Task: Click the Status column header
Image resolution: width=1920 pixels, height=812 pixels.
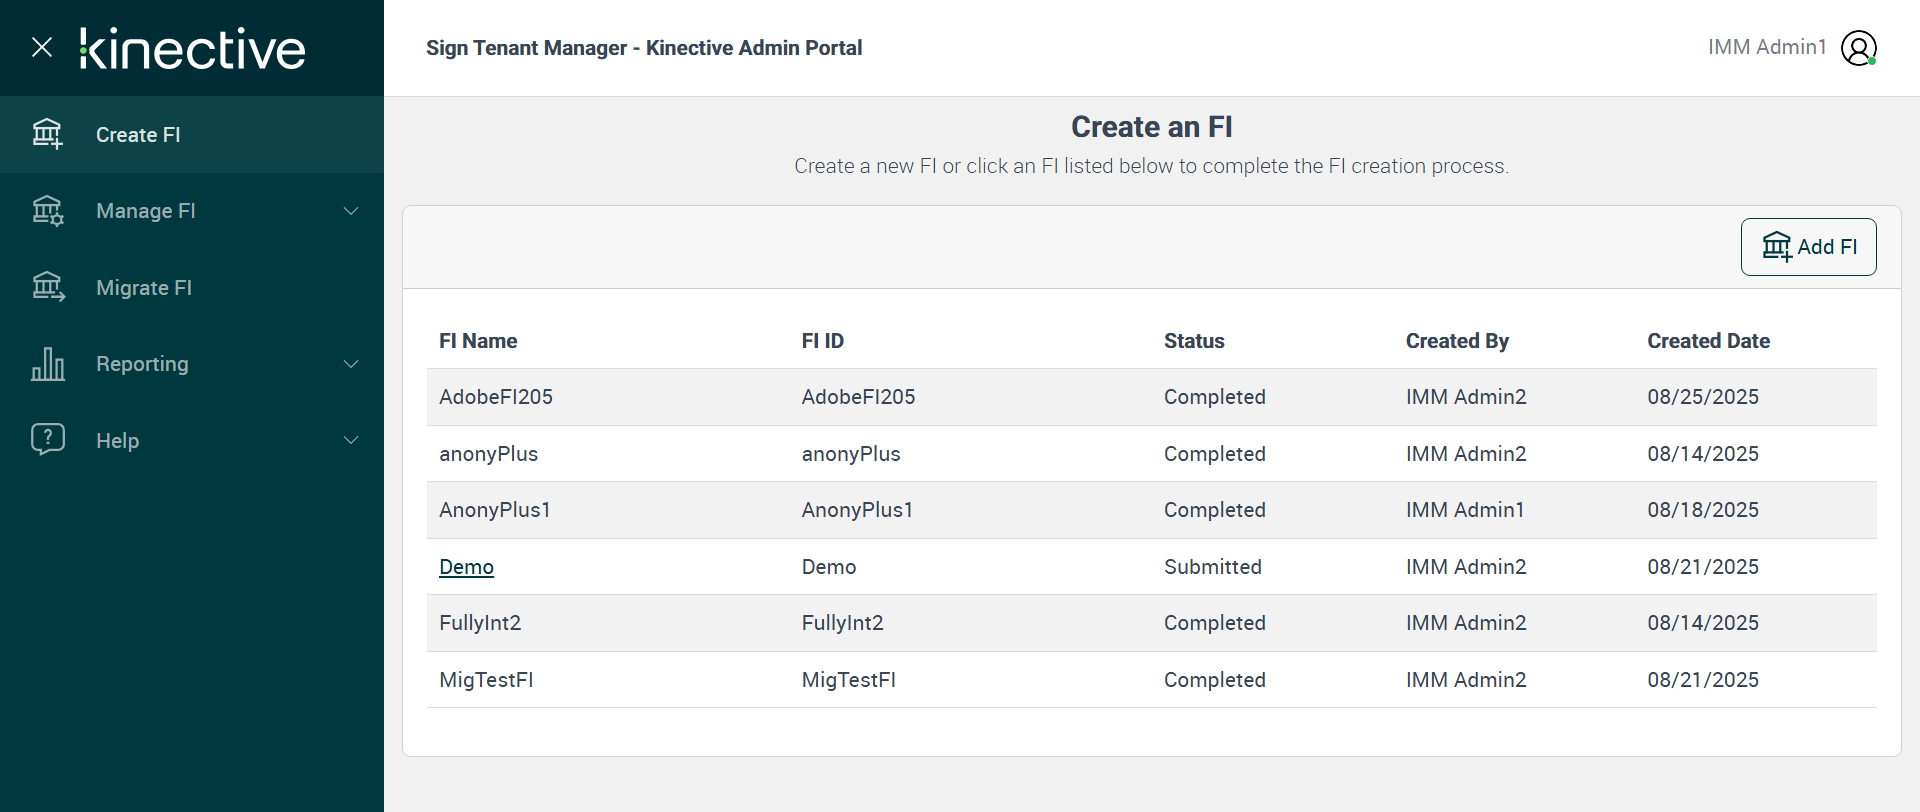Action: pos(1194,341)
